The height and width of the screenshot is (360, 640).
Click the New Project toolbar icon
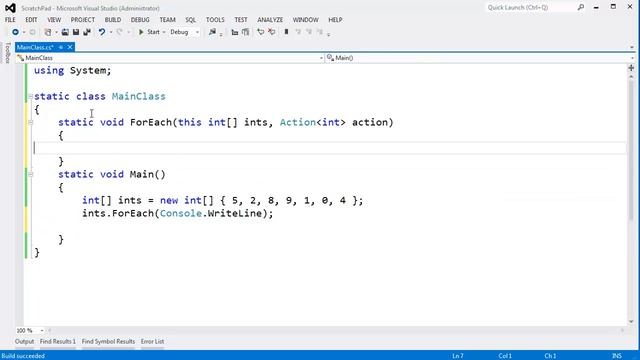point(48,32)
